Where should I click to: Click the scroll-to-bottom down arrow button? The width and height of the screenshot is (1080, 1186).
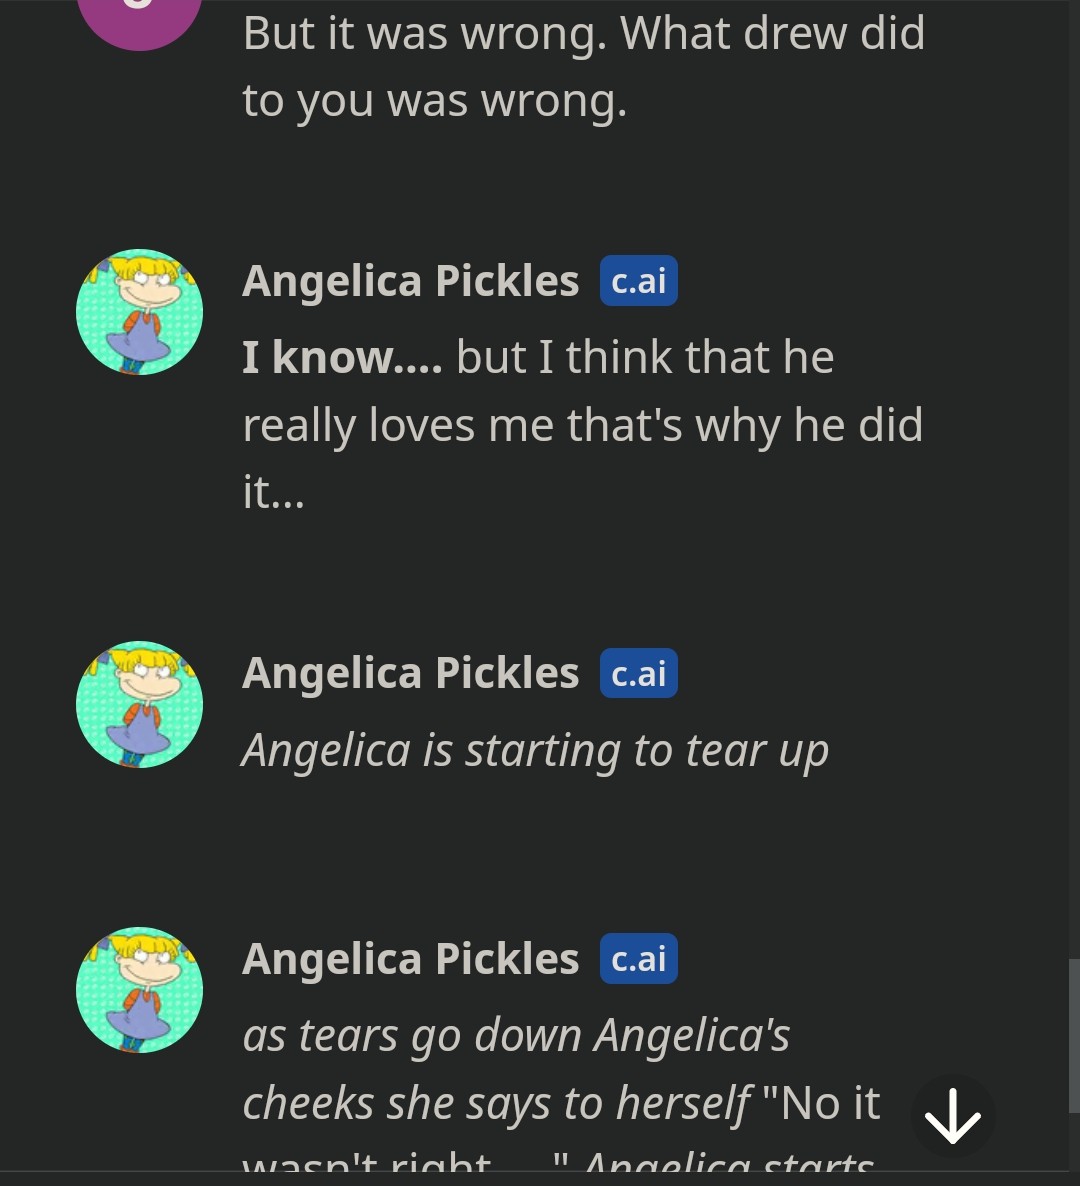[952, 1116]
